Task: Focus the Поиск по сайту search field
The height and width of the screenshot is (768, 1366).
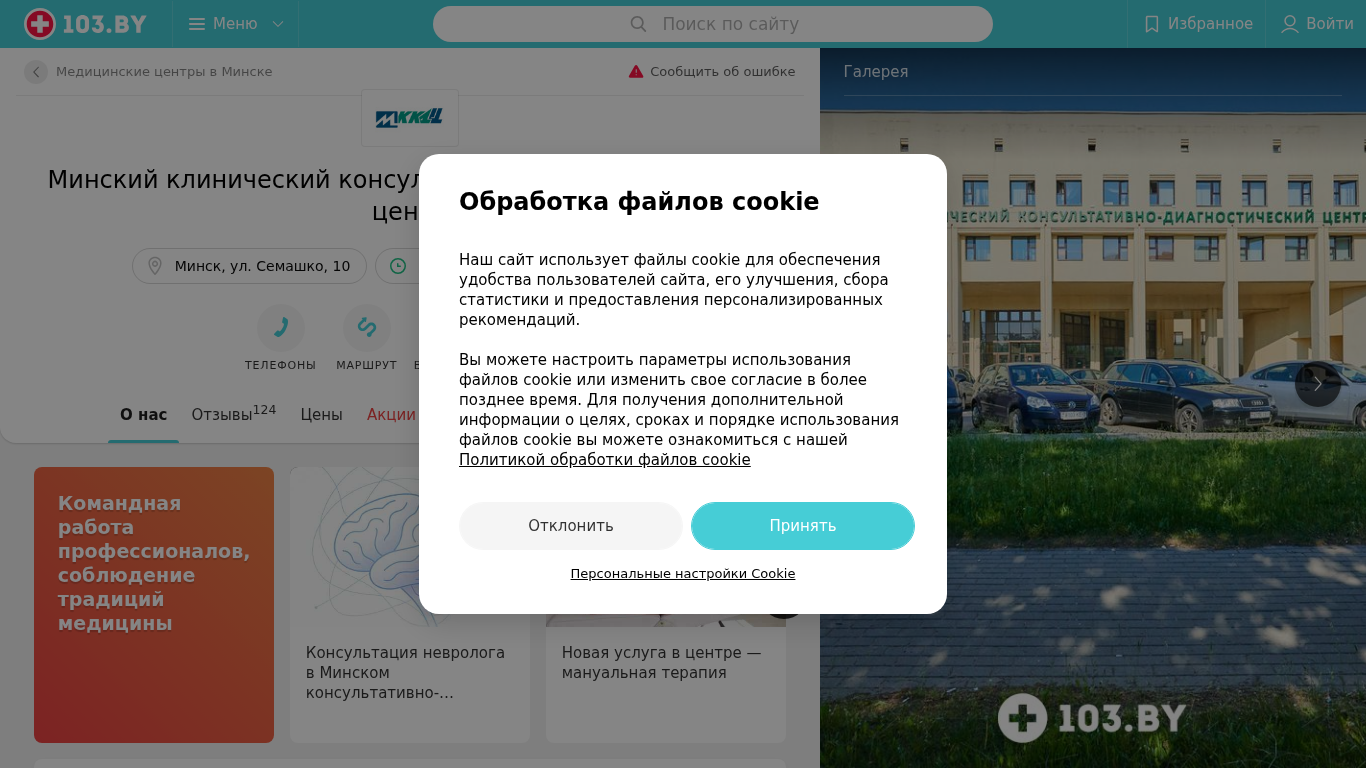Action: coord(713,24)
